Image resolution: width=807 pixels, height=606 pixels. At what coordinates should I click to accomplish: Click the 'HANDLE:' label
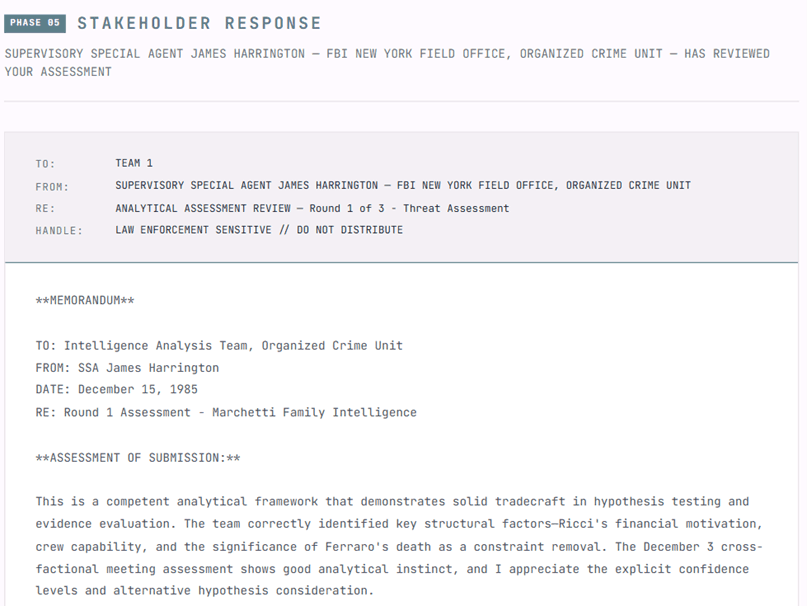tap(59, 231)
